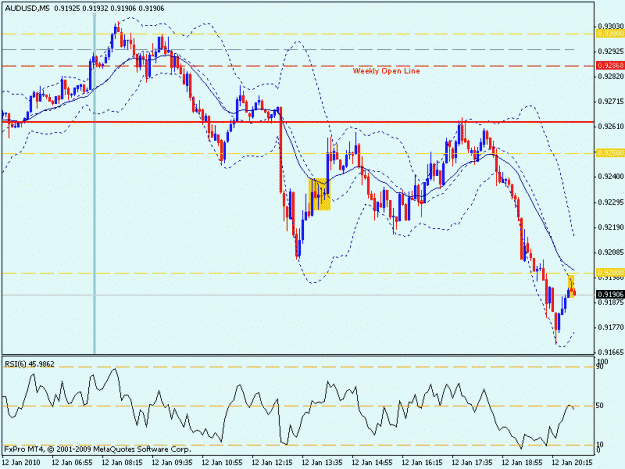Click the '12 Jan 12:15' time label
625x469 pixels.
(272, 462)
